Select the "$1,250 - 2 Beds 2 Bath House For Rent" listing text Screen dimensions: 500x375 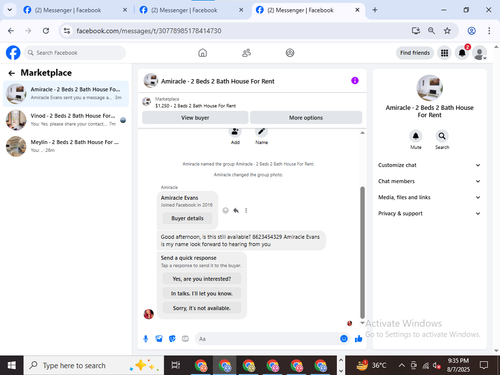(x=195, y=106)
